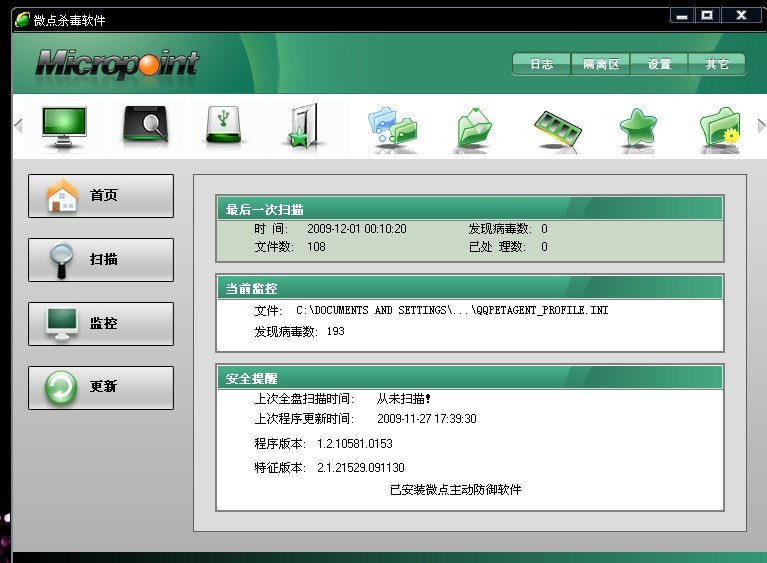767x563 pixels.
Task: Open the 设置 settings tab
Action: click(659, 64)
